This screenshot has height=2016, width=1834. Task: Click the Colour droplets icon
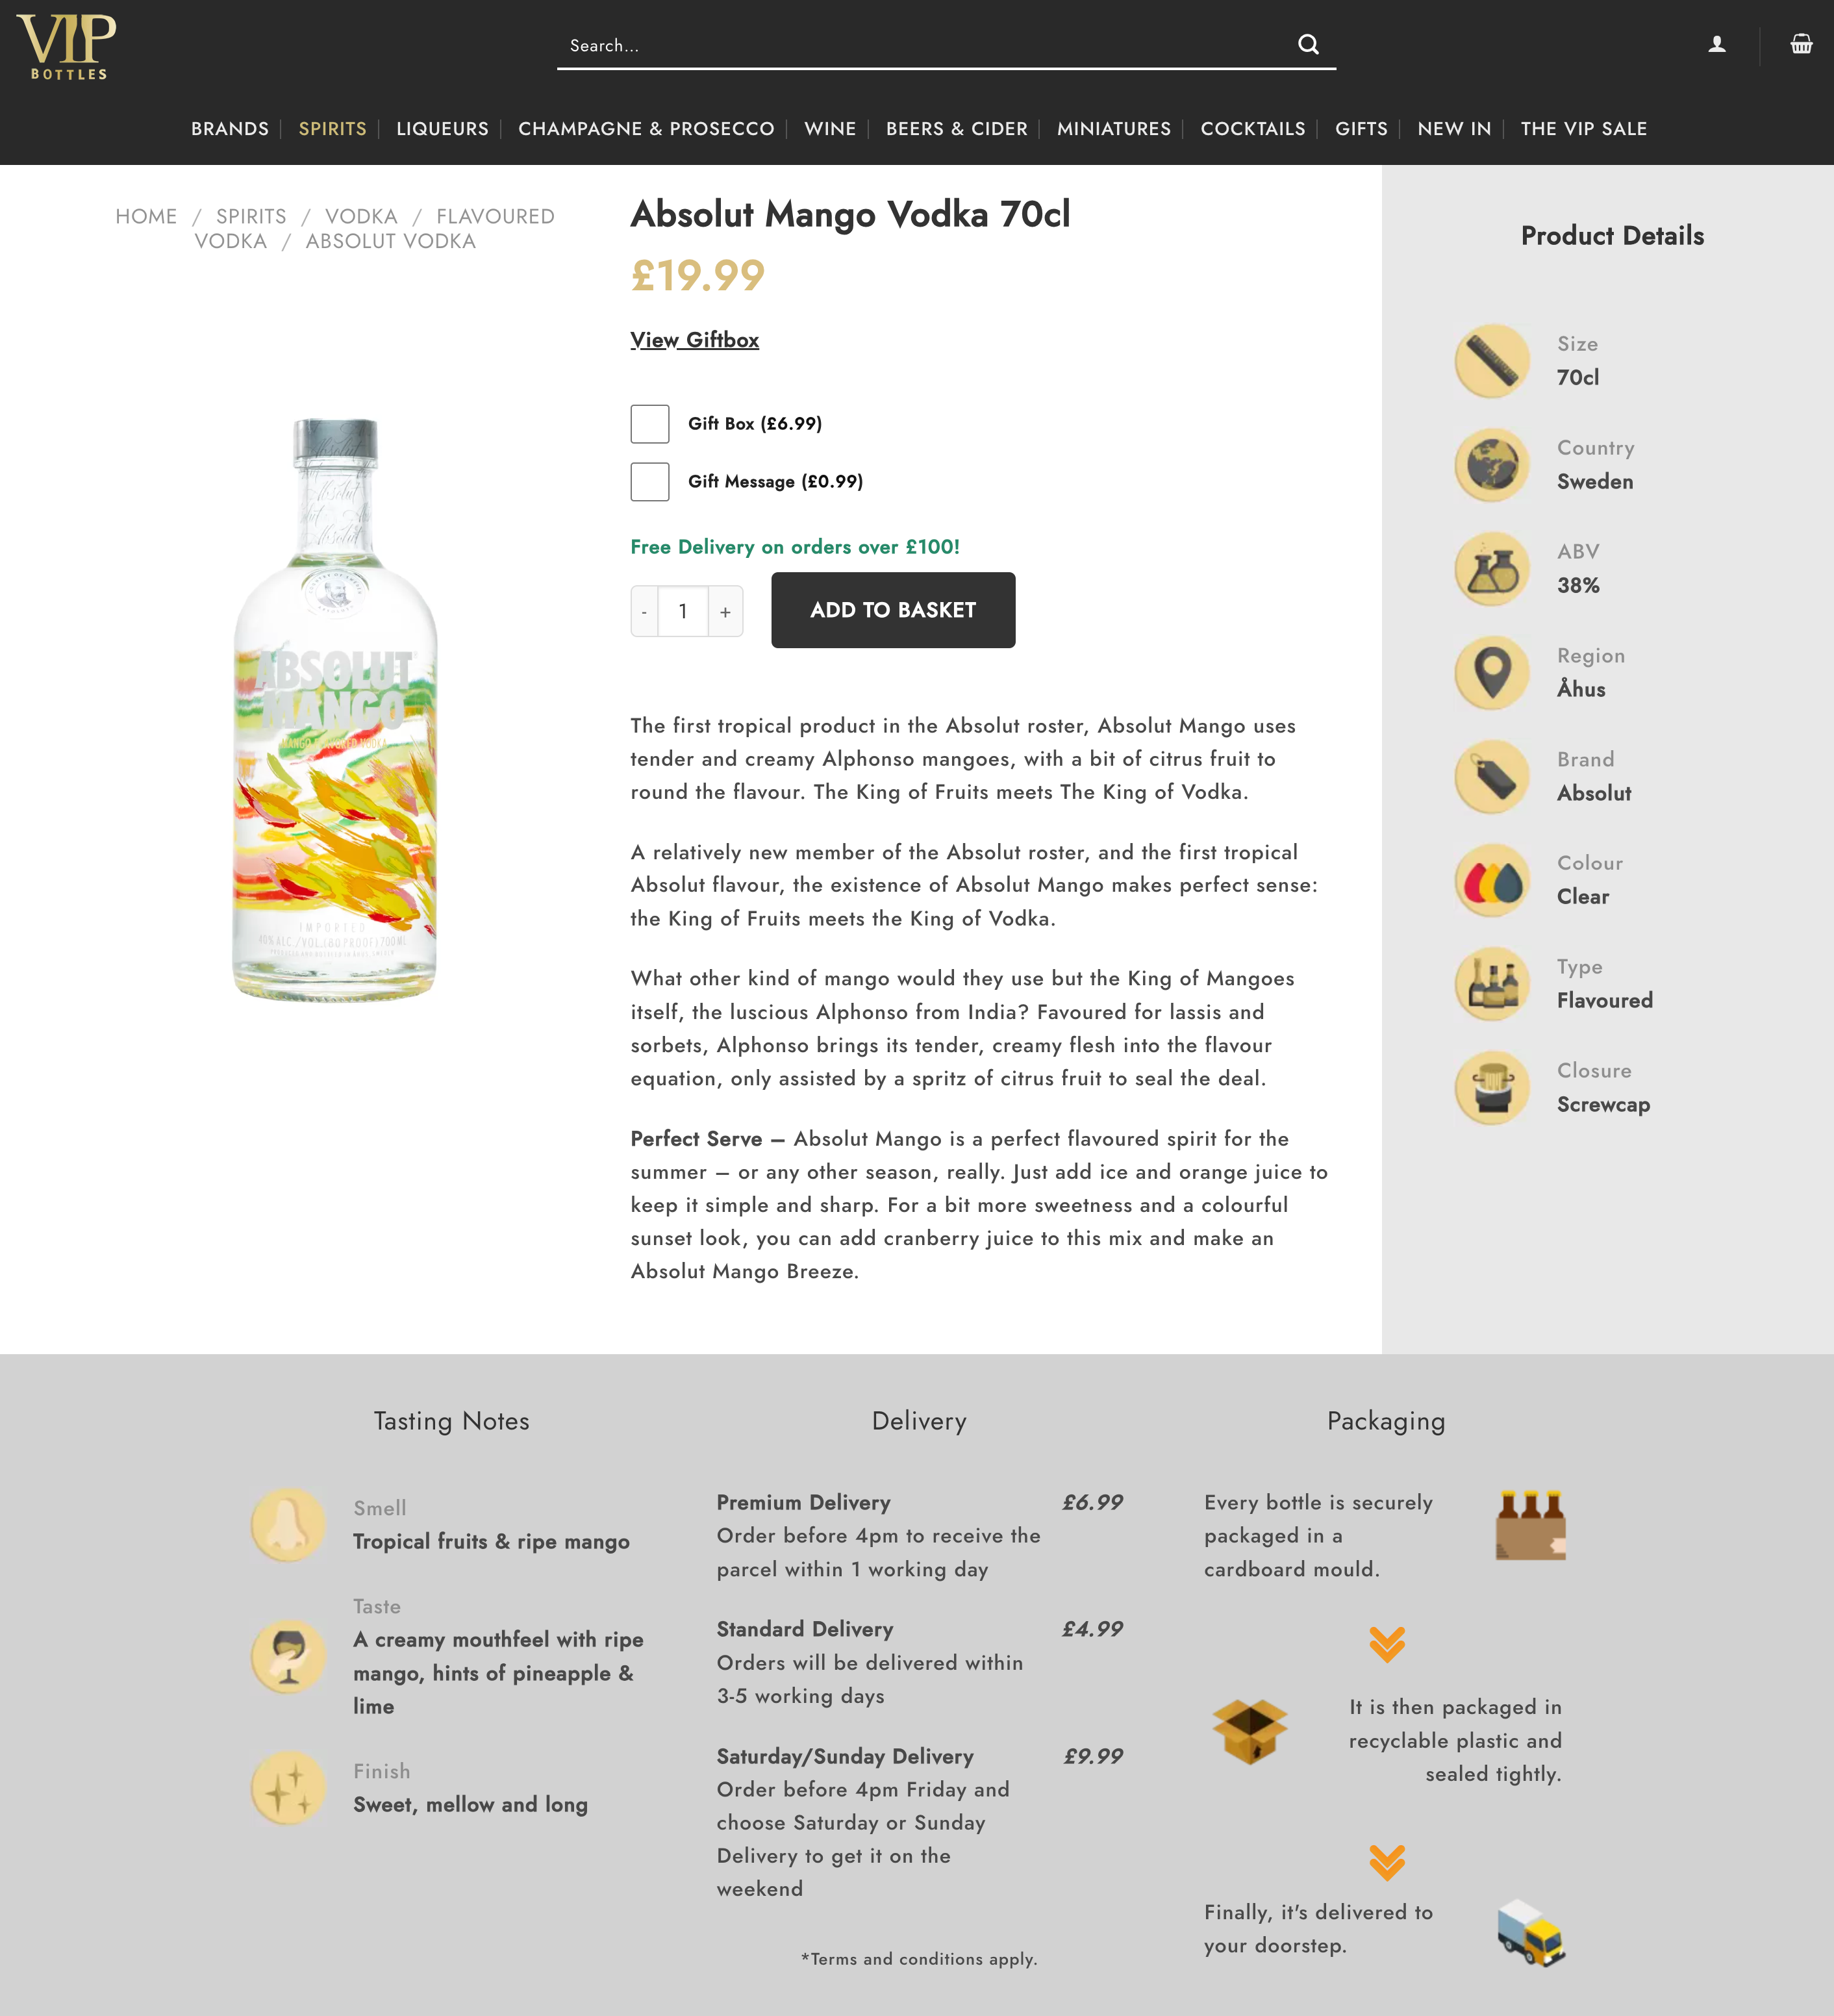point(1492,880)
